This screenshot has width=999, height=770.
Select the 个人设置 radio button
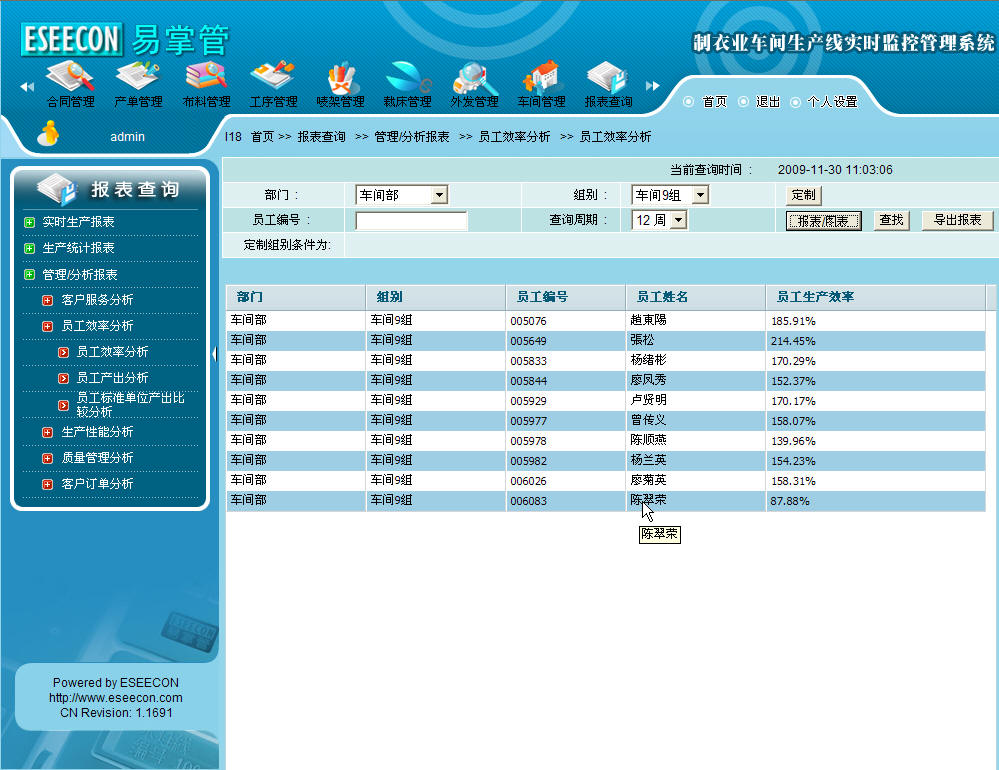pyautogui.click(x=795, y=102)
